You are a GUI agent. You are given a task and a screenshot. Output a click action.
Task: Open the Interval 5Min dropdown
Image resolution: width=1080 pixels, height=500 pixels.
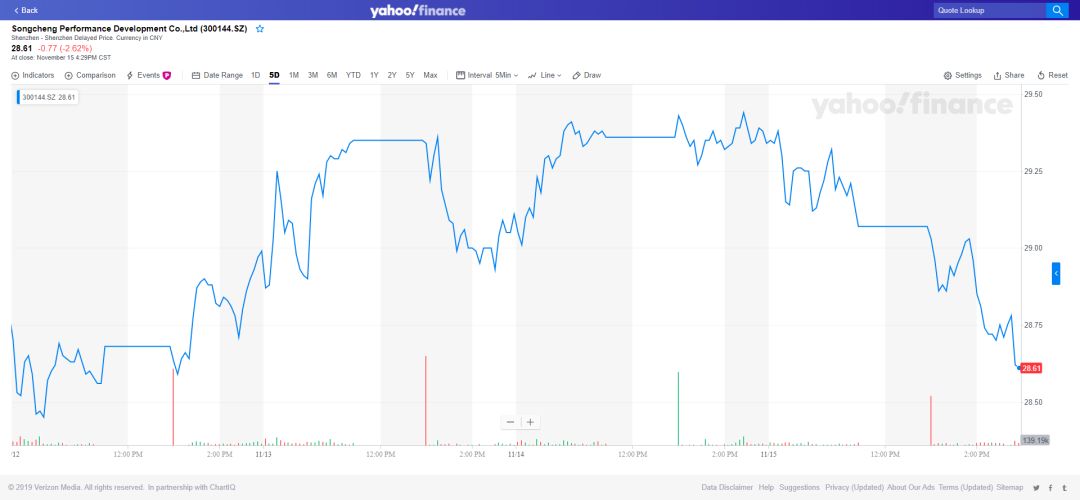pyautogui.click(x=487, y=75)
